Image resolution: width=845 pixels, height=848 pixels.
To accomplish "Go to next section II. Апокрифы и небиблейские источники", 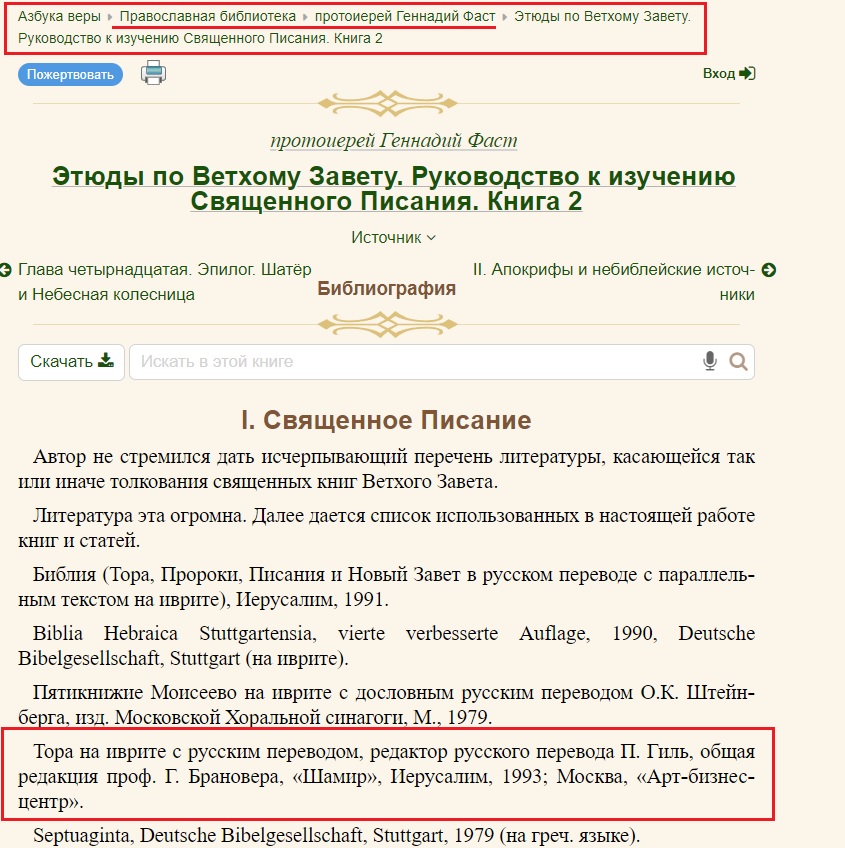I will coord(613,282).
